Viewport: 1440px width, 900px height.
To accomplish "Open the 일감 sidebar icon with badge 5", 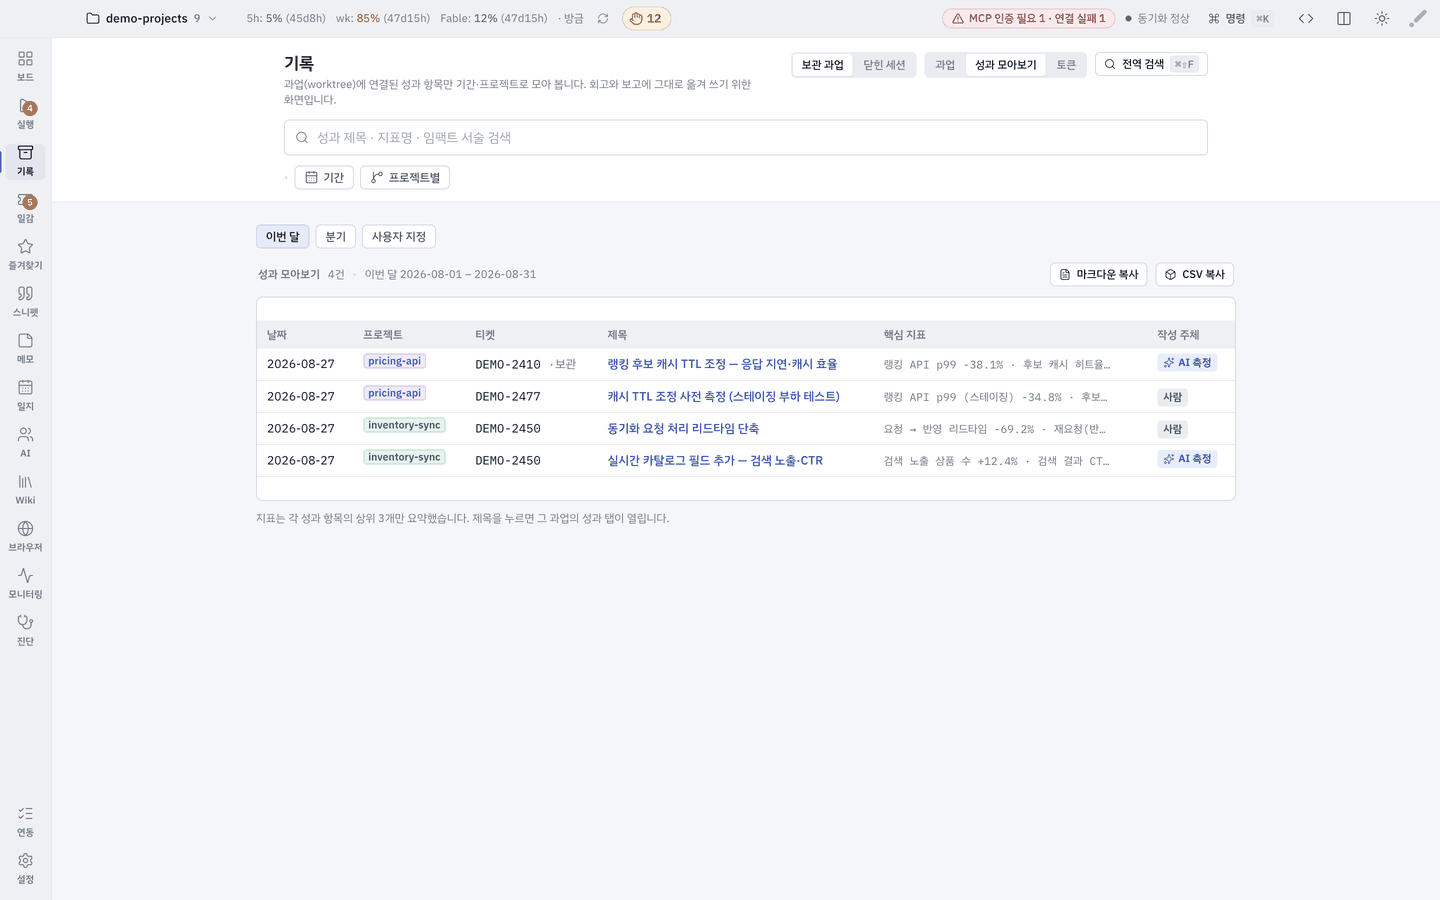I will click(25, 208).
